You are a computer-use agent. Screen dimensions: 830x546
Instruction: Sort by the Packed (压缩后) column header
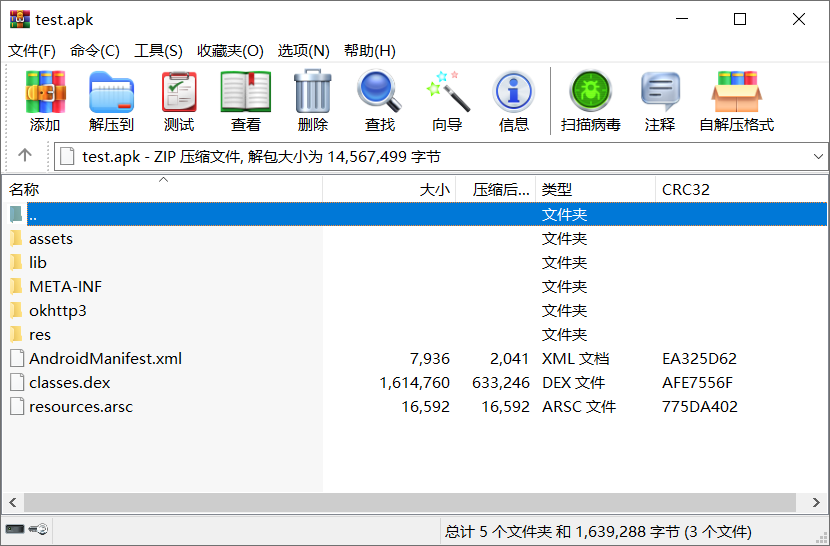coord(495,189)
